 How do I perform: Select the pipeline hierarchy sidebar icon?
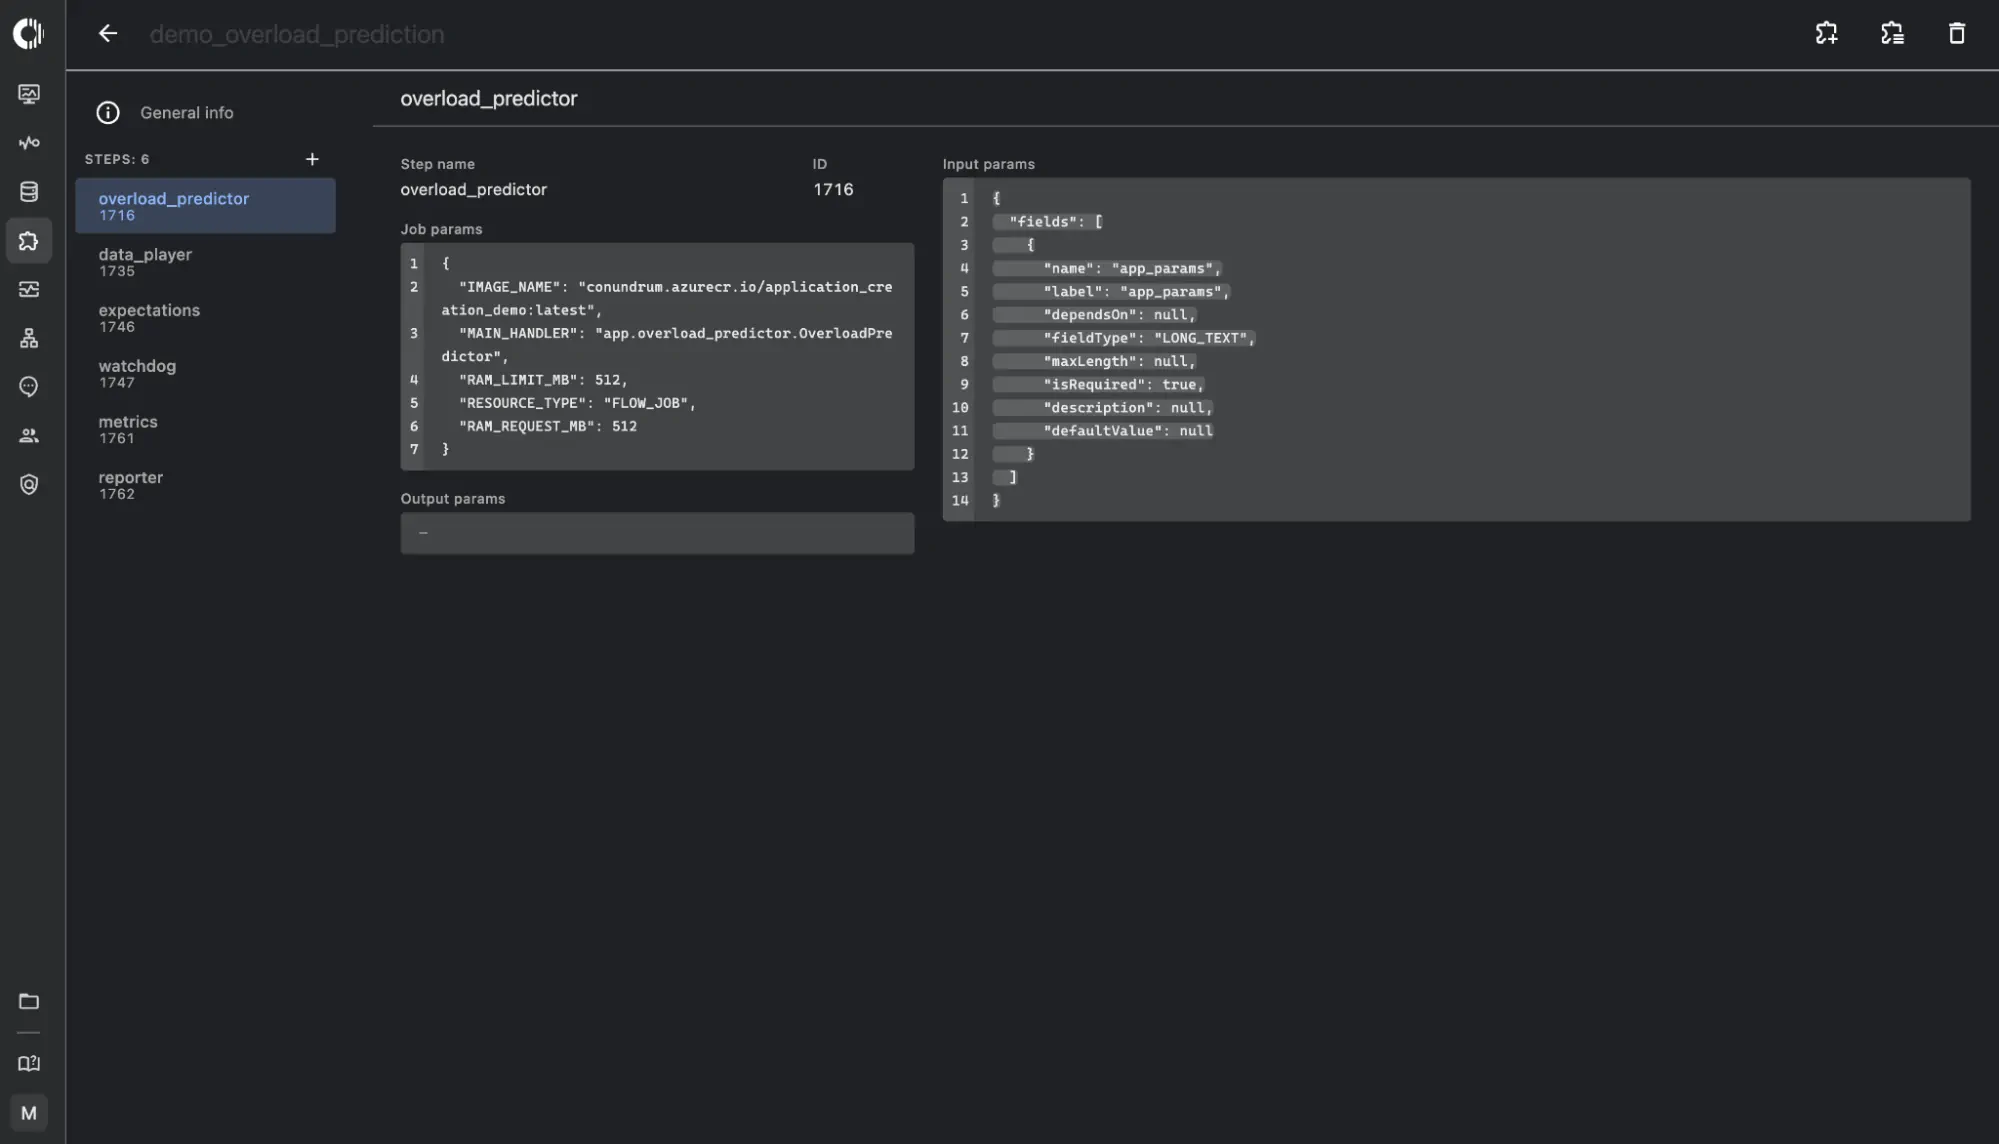coord(29,338)
